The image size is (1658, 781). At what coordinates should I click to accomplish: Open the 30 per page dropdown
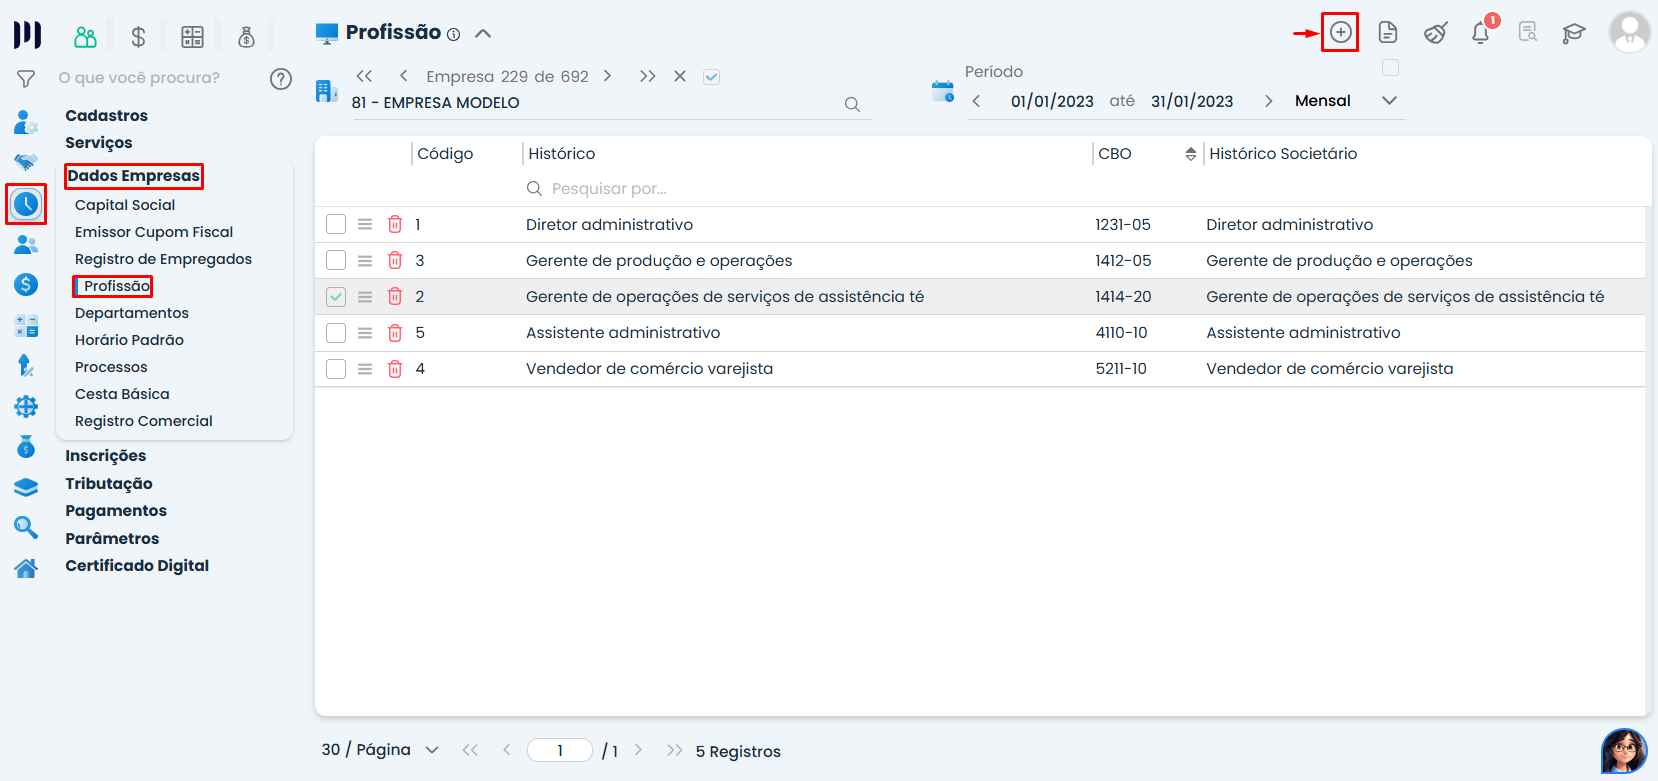pyautogui.click(x=432, y=750)
